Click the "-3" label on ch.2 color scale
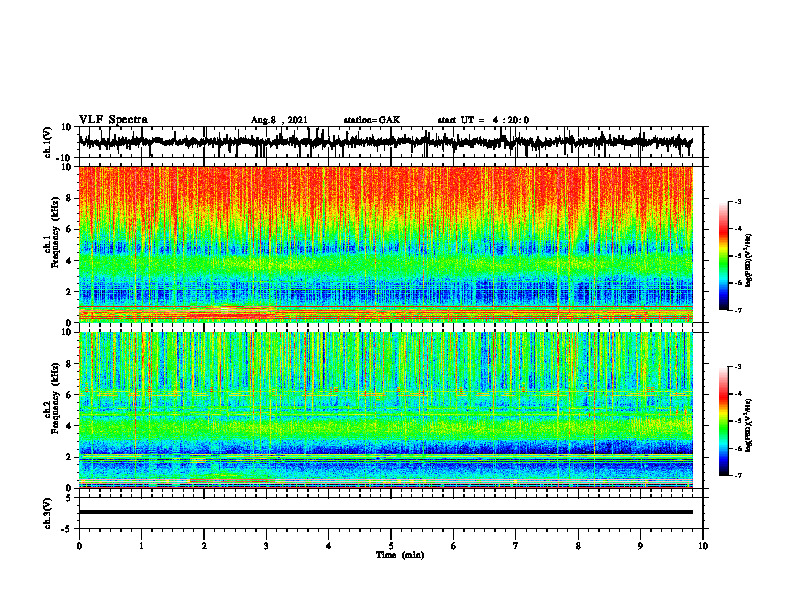Image resolution: width=792 pixels, height=612 pixels. pos(737,367)
